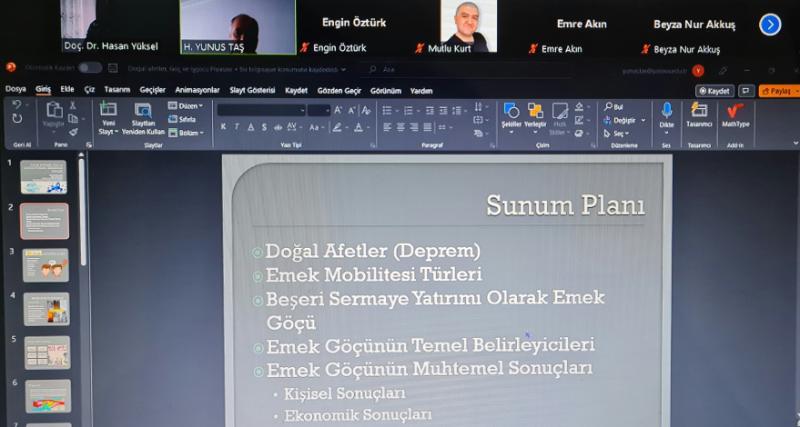The width and height of the screenshot is (800, 427).
Task: Click the decrease indent icon
Action: tap(430, 110)
